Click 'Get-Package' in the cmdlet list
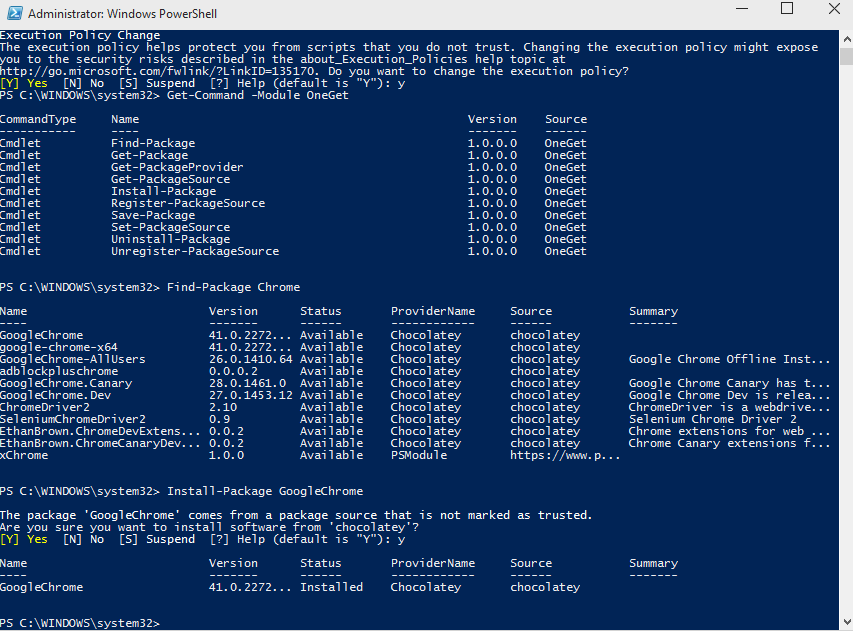The image size is (853, 631). (150, 155)
